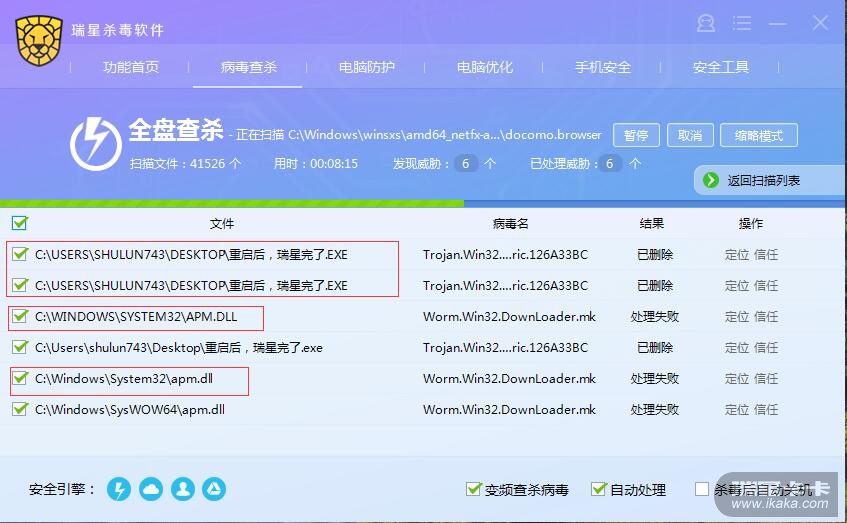Click the 结果 column header
Viewport: 847px width, 523px height.
pos(651,224)
